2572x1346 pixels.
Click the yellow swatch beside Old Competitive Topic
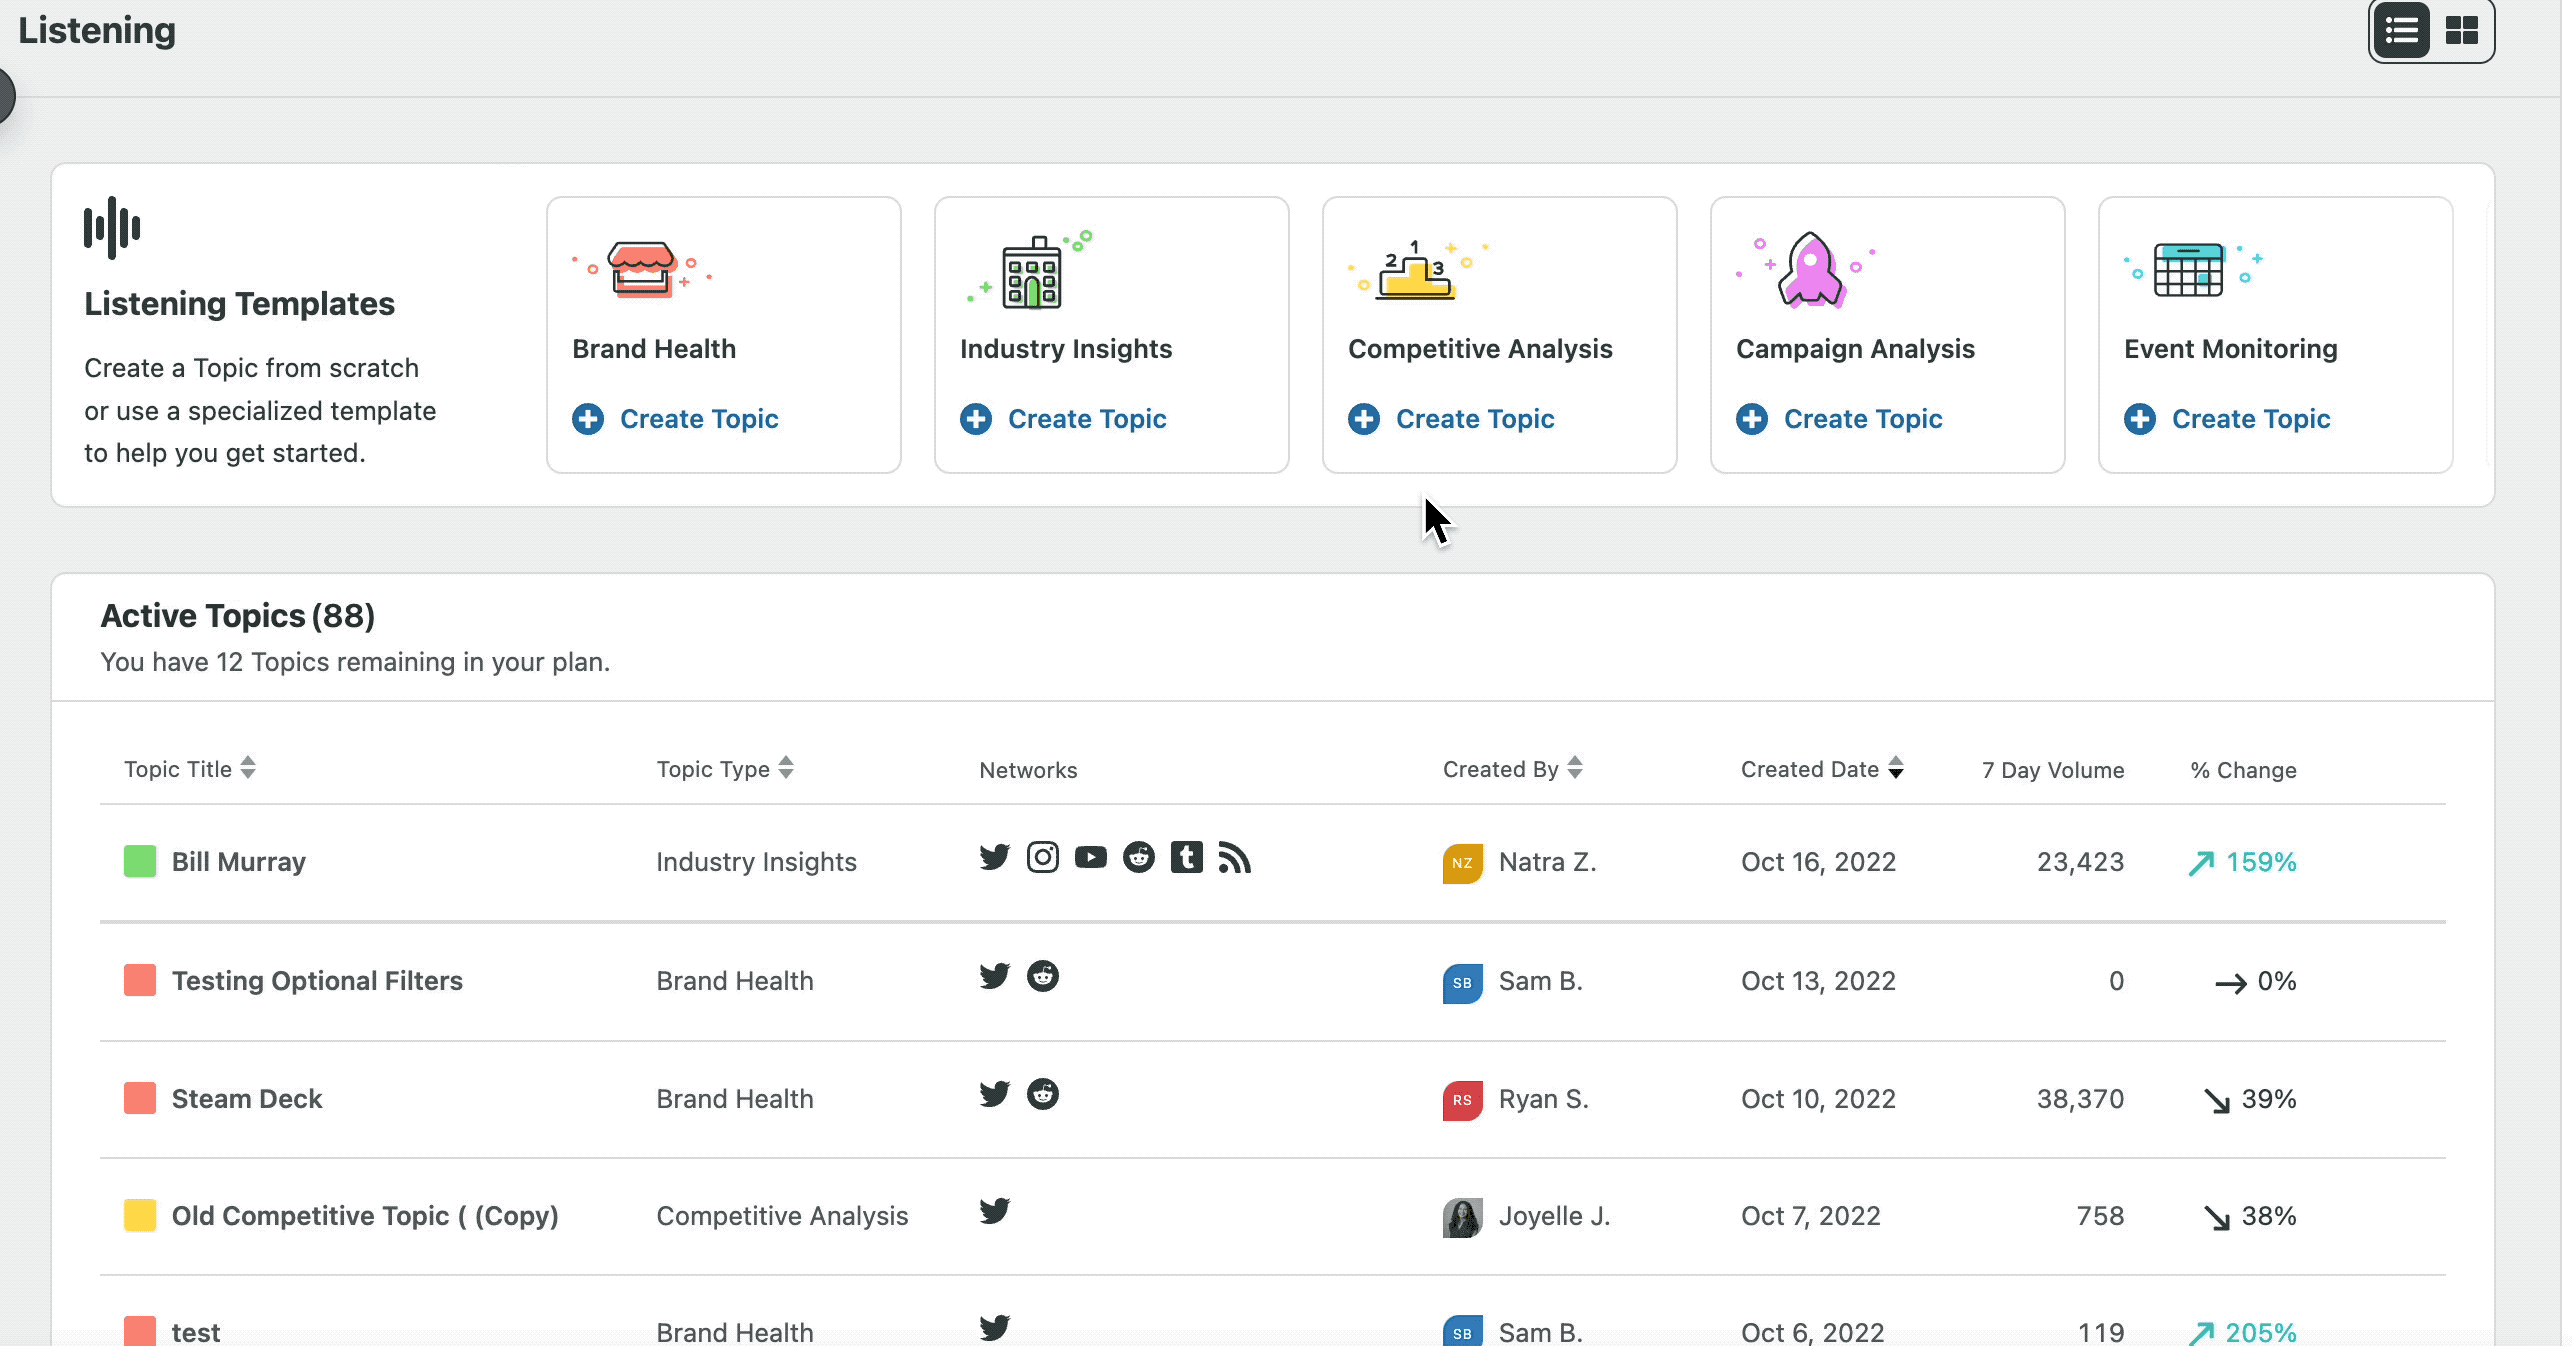point(140,1216)
